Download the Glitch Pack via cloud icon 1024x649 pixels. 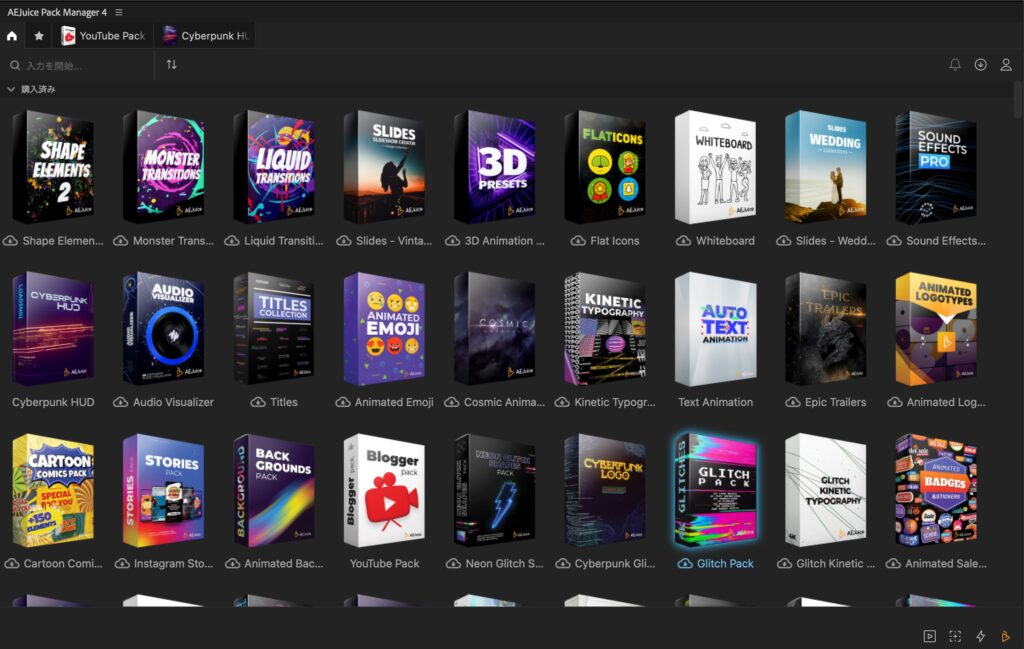[x=684, y=563]
